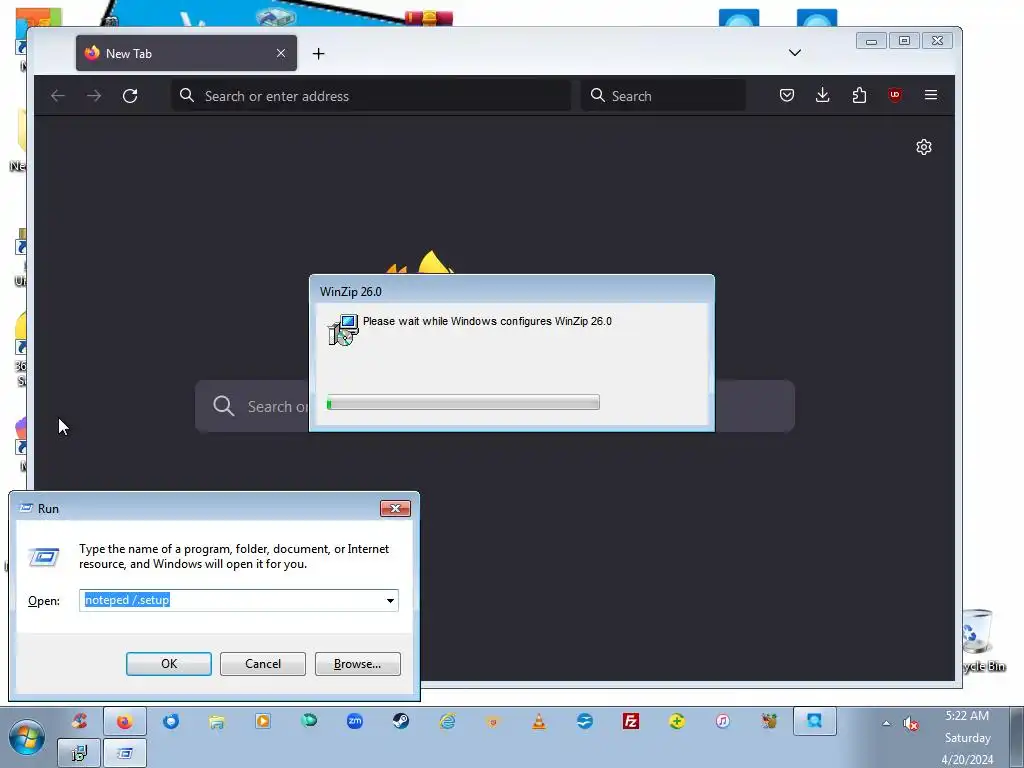Image resolution: width=1024 pixels, height=768 pixels.
Task: Minimize the Firefox window
Action: 871,41
